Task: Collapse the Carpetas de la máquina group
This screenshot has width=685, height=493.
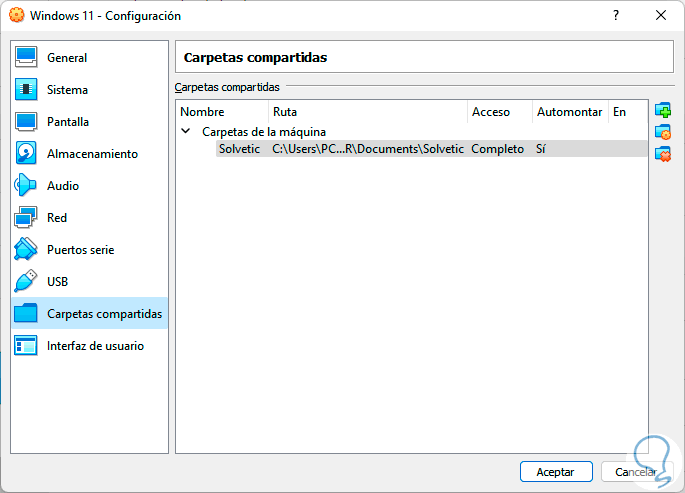Action: click(186, 131)
